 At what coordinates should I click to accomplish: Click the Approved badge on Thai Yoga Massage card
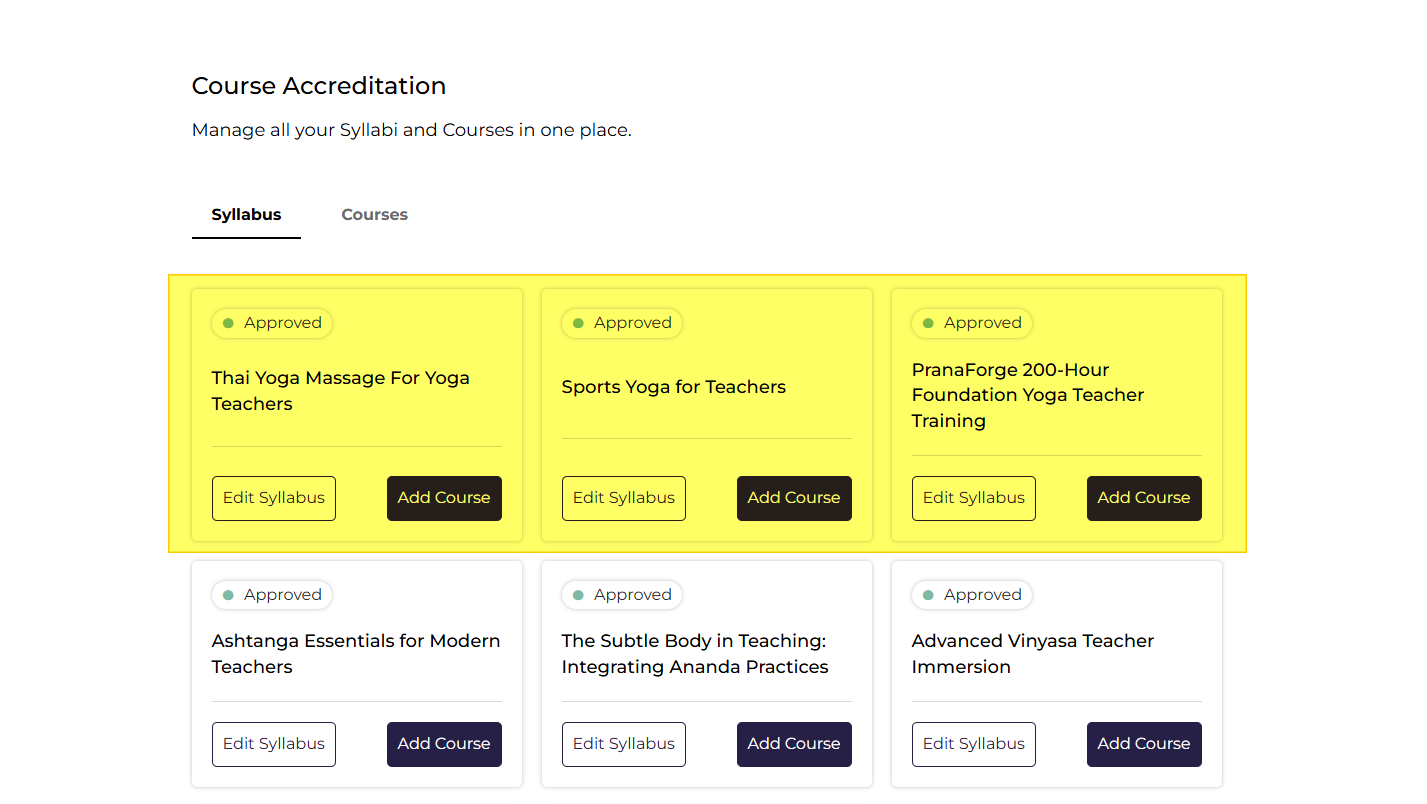click(x=272, y=323)
